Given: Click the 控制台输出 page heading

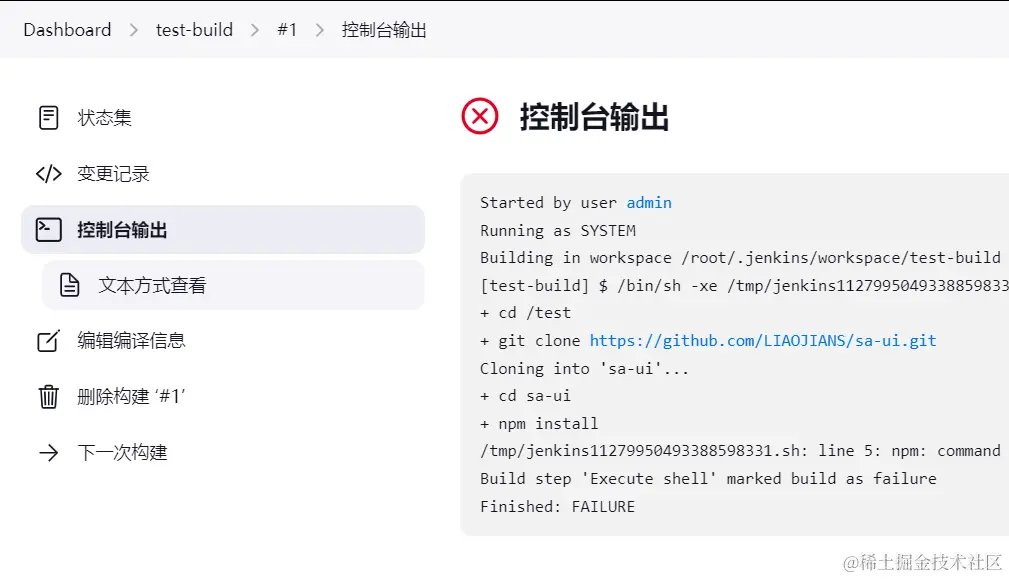Looking at the screenshot, I should tap(594, 117).
